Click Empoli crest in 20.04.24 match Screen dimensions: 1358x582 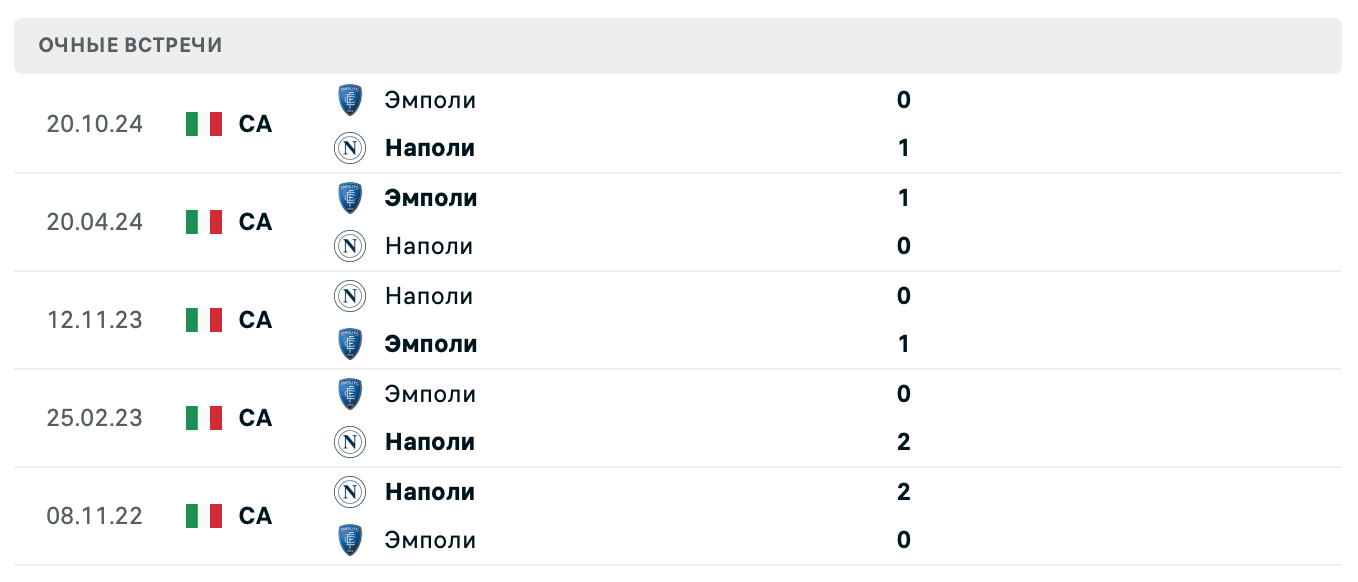349,198
